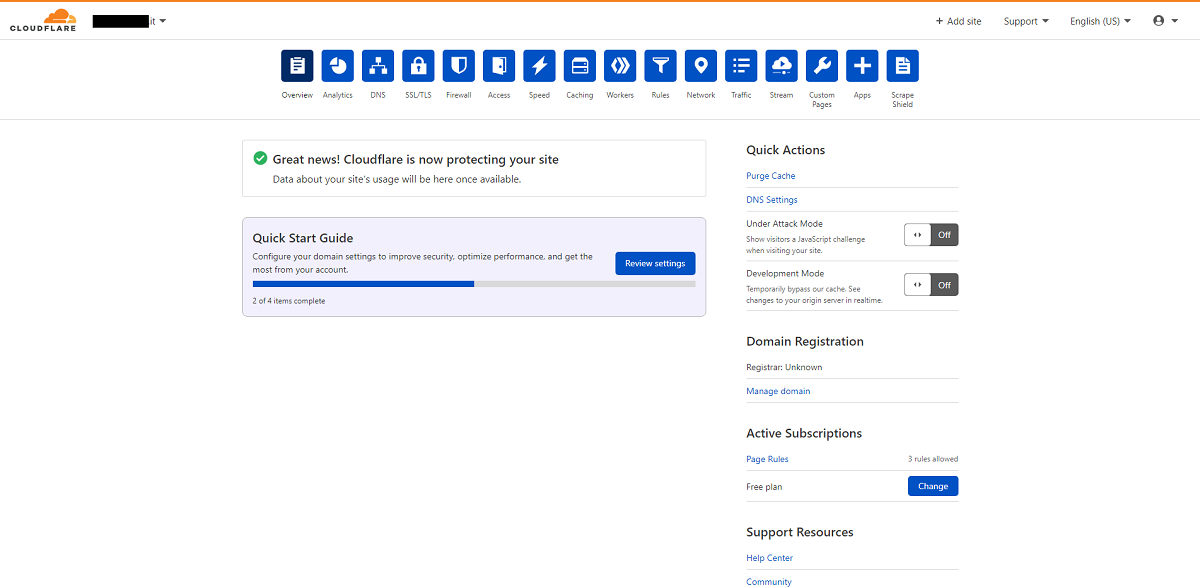Image resolution: width=1200 pixels, height=588 pixels.
Task: Open the Overview section icon
Action: [x=297, y=66]
